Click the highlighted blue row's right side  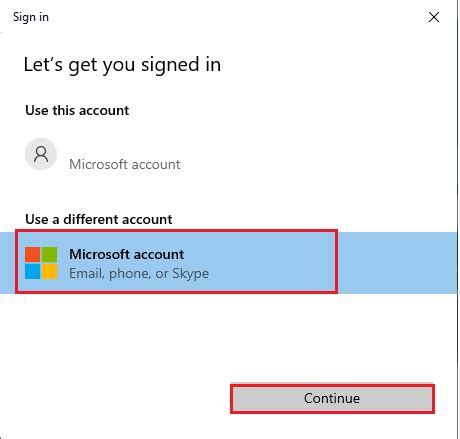click(x=397, y=263)
